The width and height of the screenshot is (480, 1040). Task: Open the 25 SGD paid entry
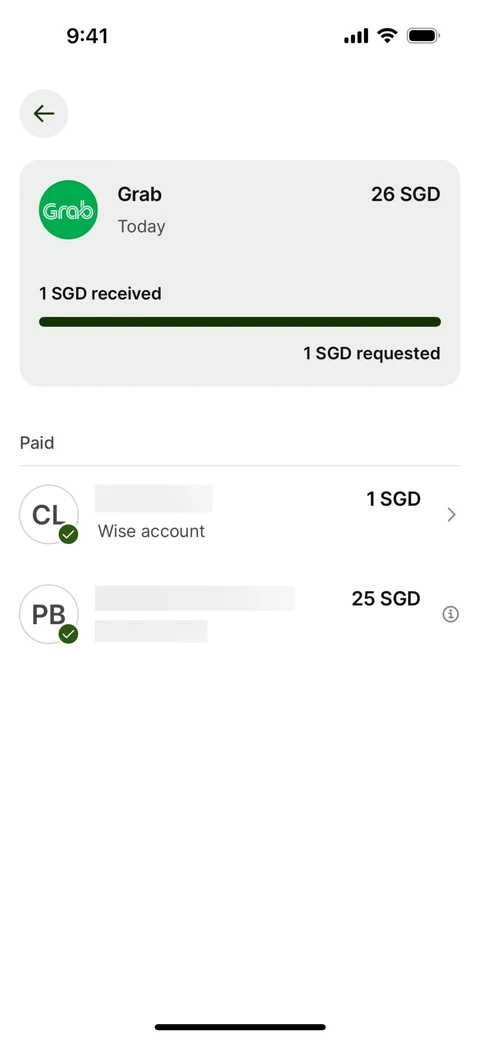tap(240, 614)
